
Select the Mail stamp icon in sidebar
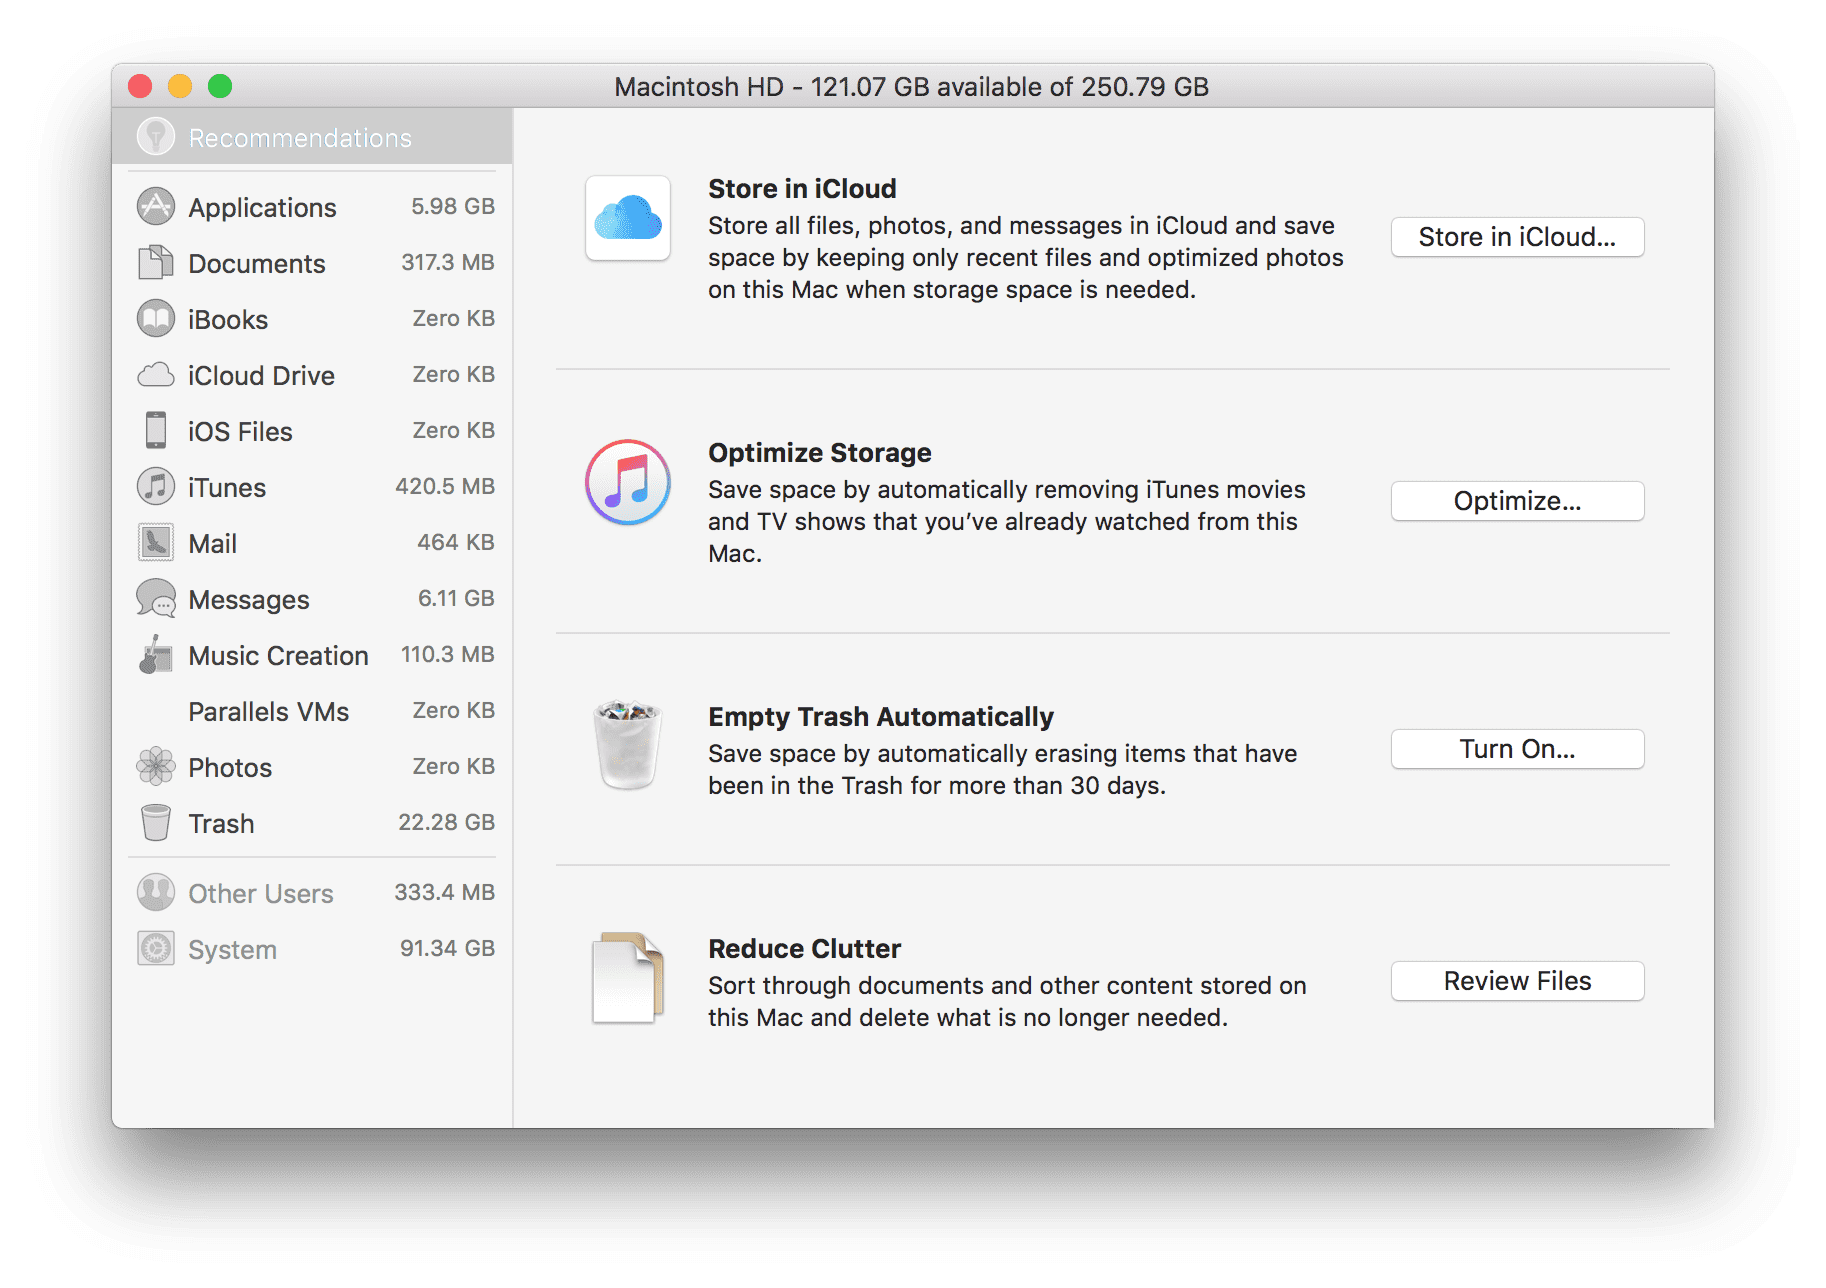click(155, 543)
